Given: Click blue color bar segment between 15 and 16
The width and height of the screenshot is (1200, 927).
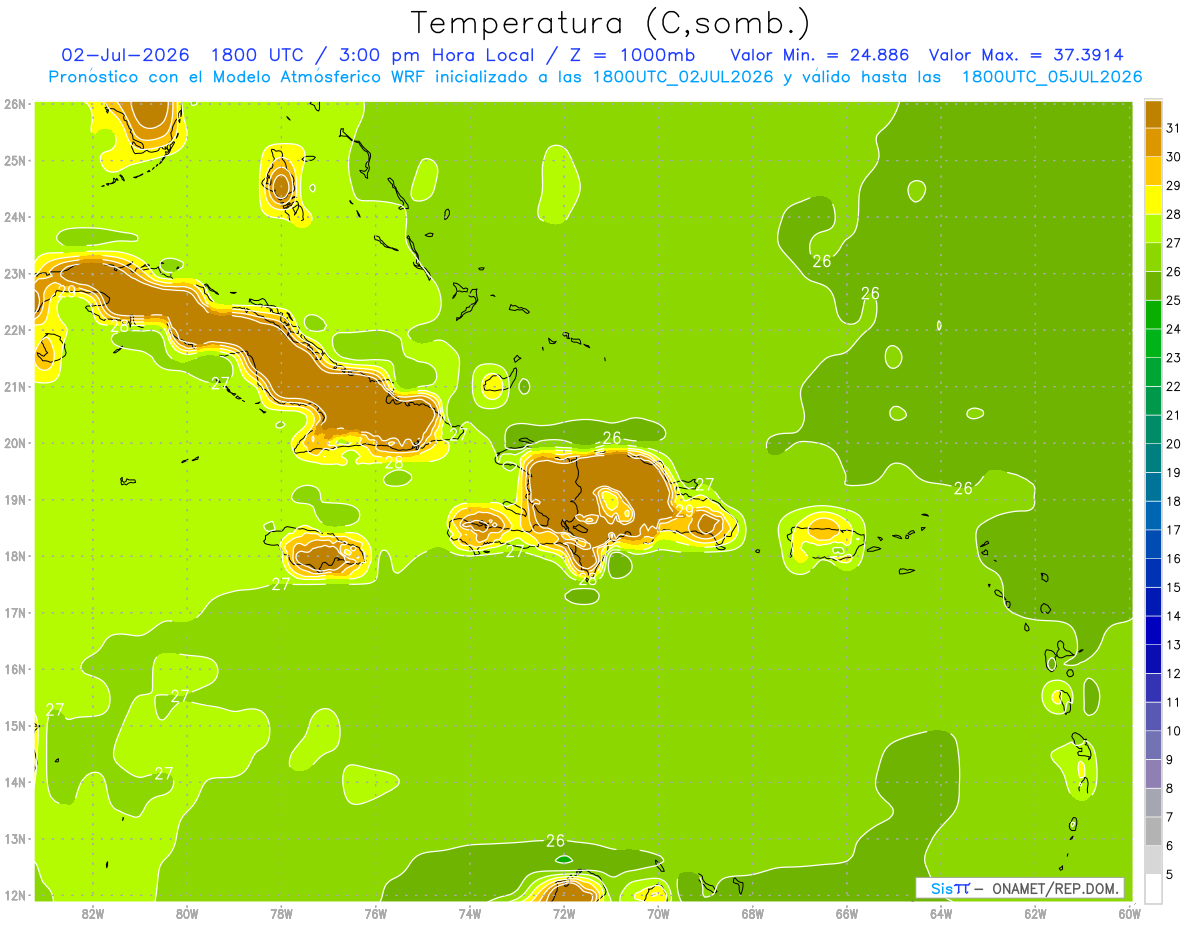Looking at the screenshot, I should (x=1153, y=572).
